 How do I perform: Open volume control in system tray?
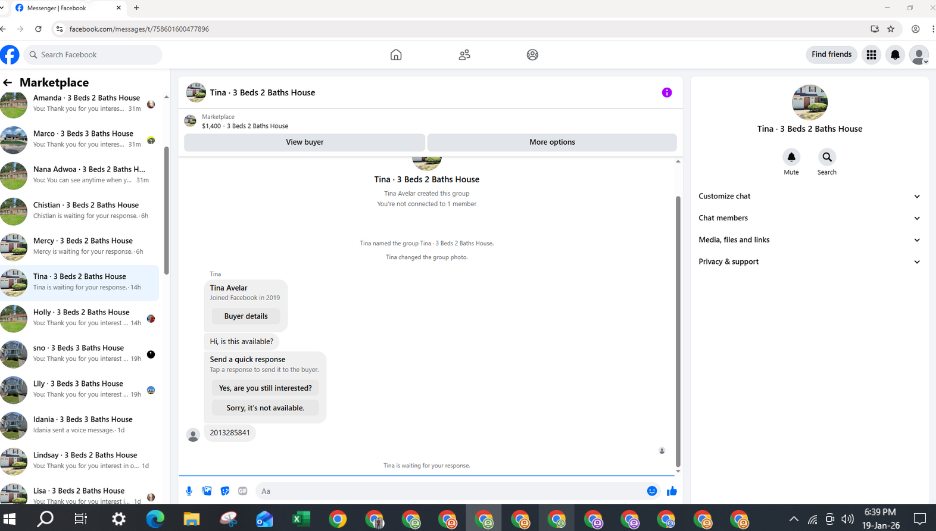click(x=847, y=519)
